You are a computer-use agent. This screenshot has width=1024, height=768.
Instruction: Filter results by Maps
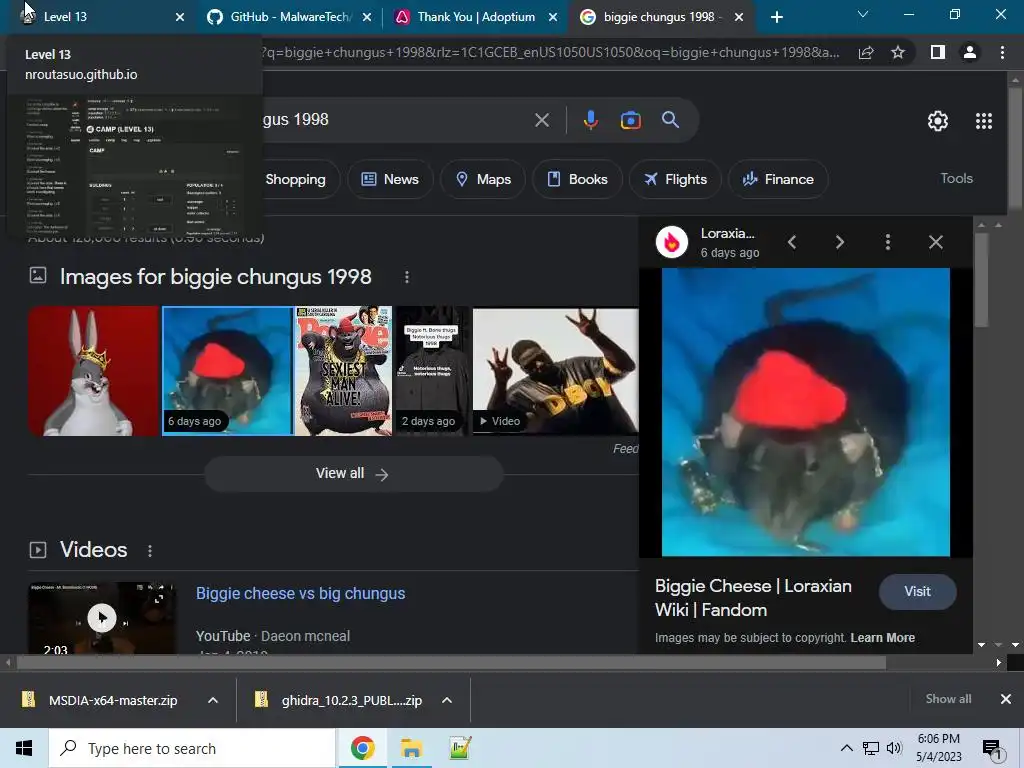coord(483,179)
